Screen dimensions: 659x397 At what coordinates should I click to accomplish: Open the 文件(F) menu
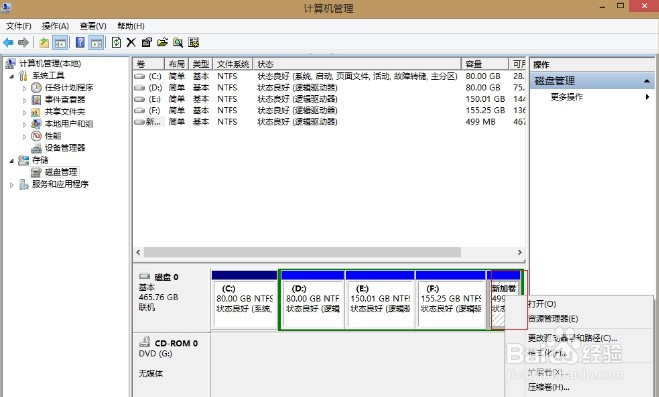click(x=18, y=26)
